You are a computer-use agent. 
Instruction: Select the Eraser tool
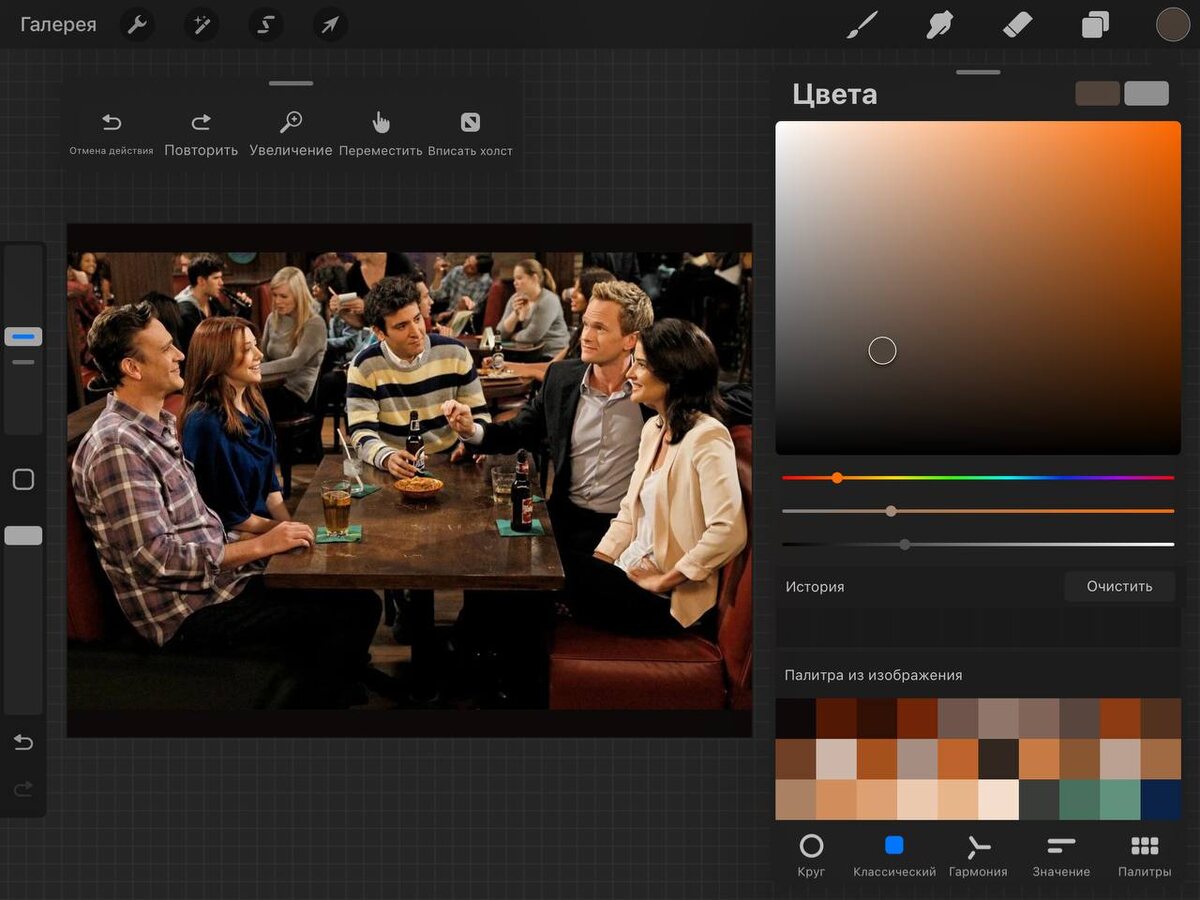coord(1017,25)
